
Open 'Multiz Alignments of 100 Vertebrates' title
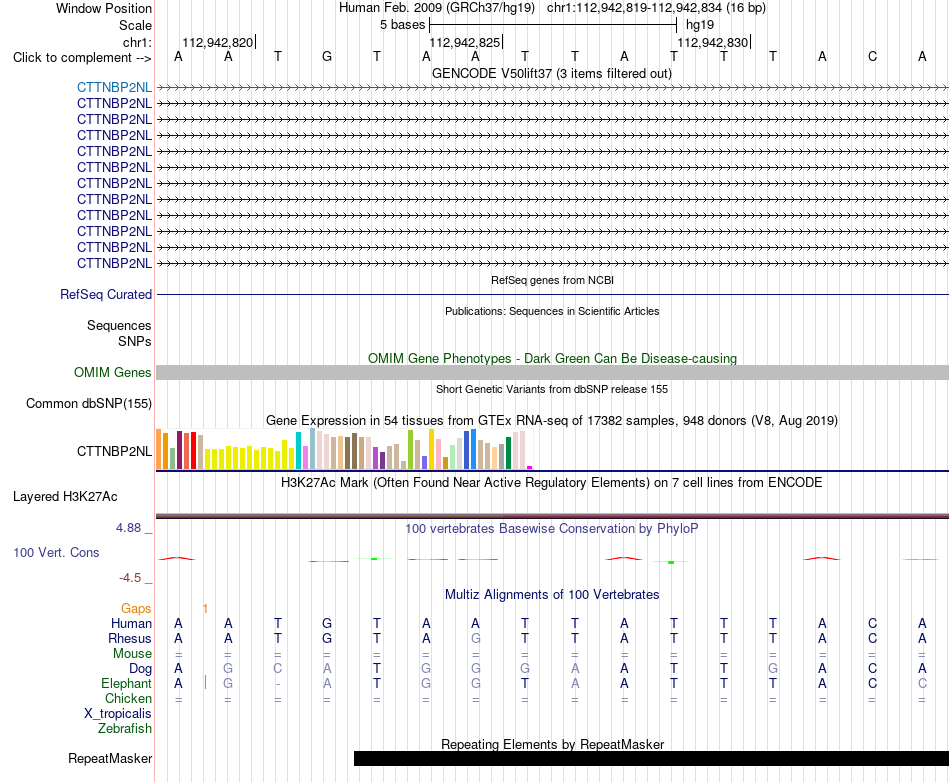coord(552,594)
